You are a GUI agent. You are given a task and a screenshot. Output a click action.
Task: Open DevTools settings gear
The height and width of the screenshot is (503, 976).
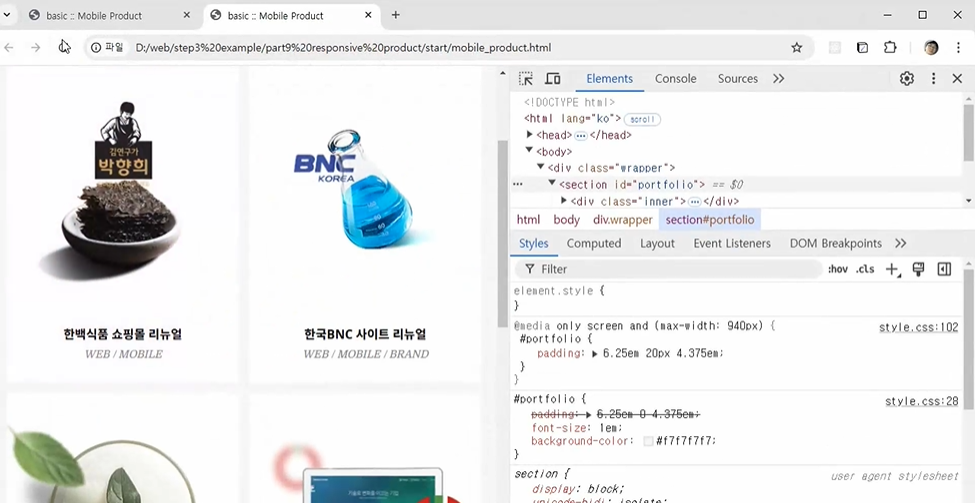click(x=907, y=78)
